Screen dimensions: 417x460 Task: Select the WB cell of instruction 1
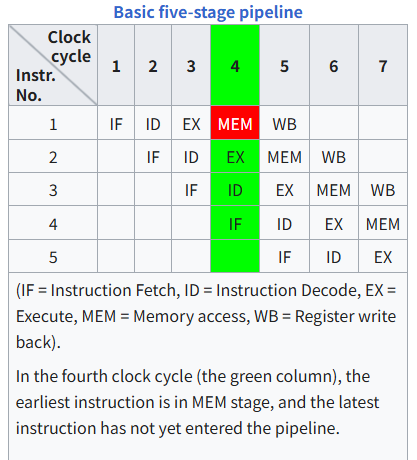(x=284, y=123)
